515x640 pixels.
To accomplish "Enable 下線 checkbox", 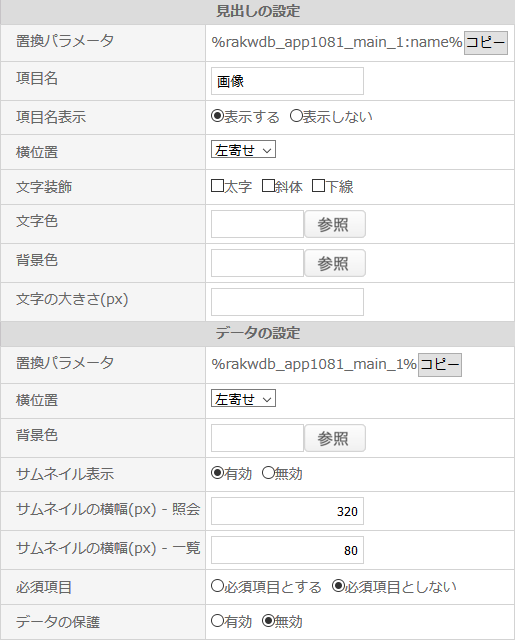I will point(318,186).
